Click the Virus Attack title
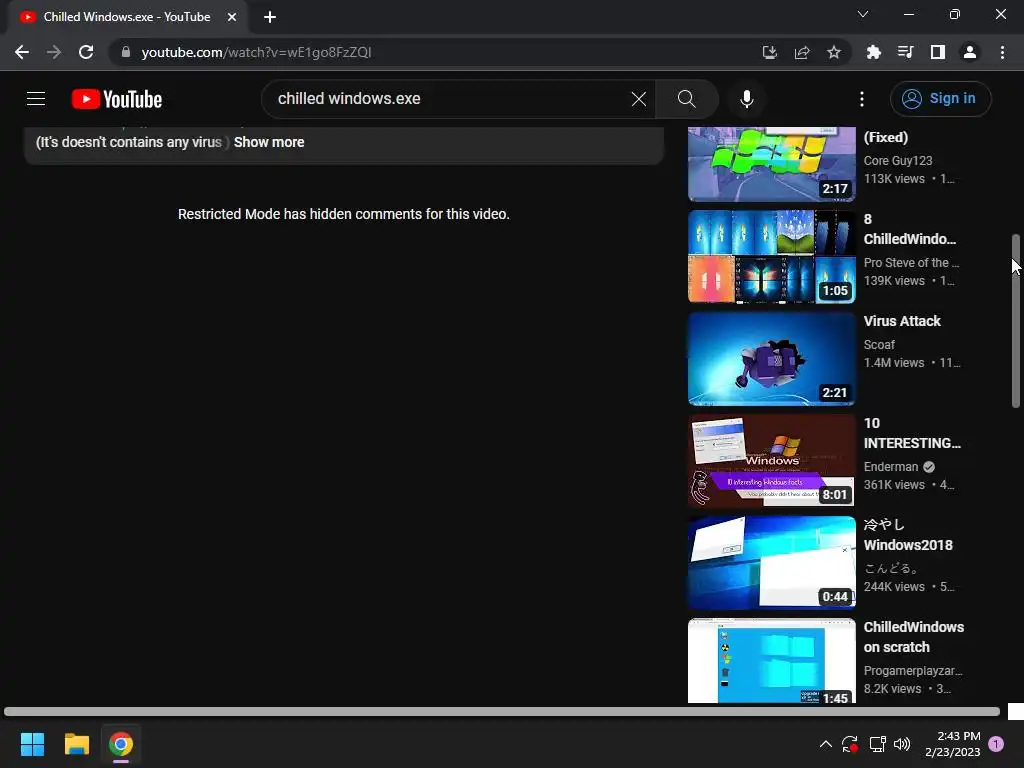 902,321
